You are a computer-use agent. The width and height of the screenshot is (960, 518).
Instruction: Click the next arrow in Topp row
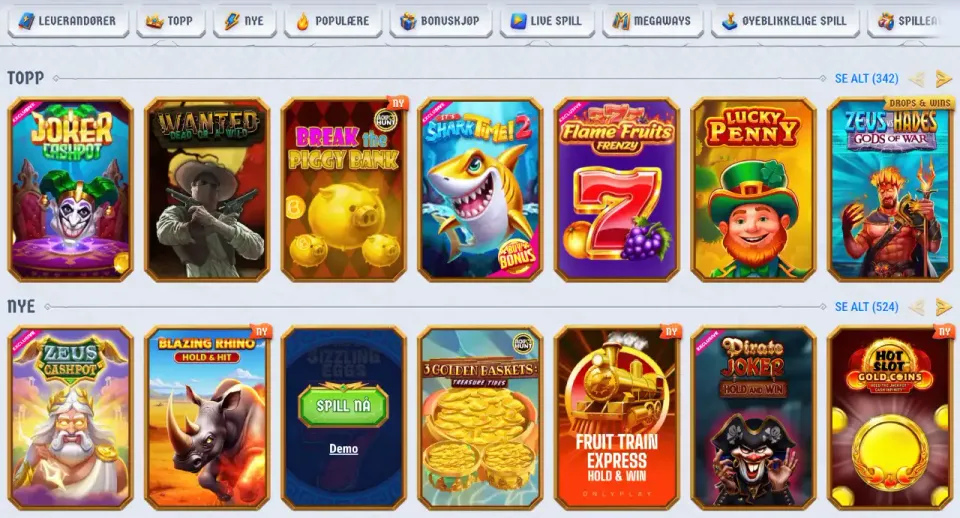pyautogui.click(x=943, y=78)
